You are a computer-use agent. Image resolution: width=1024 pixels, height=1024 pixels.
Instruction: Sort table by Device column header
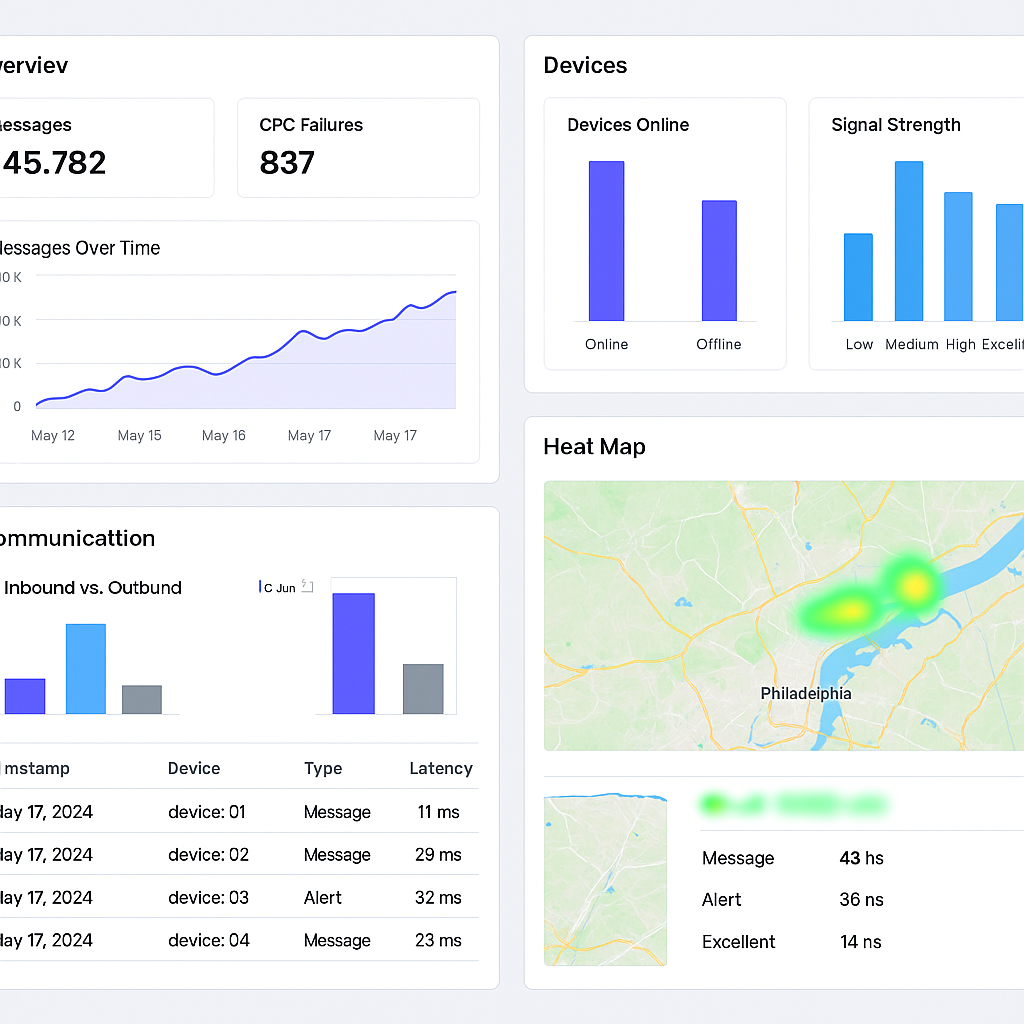tap(194, 768)
